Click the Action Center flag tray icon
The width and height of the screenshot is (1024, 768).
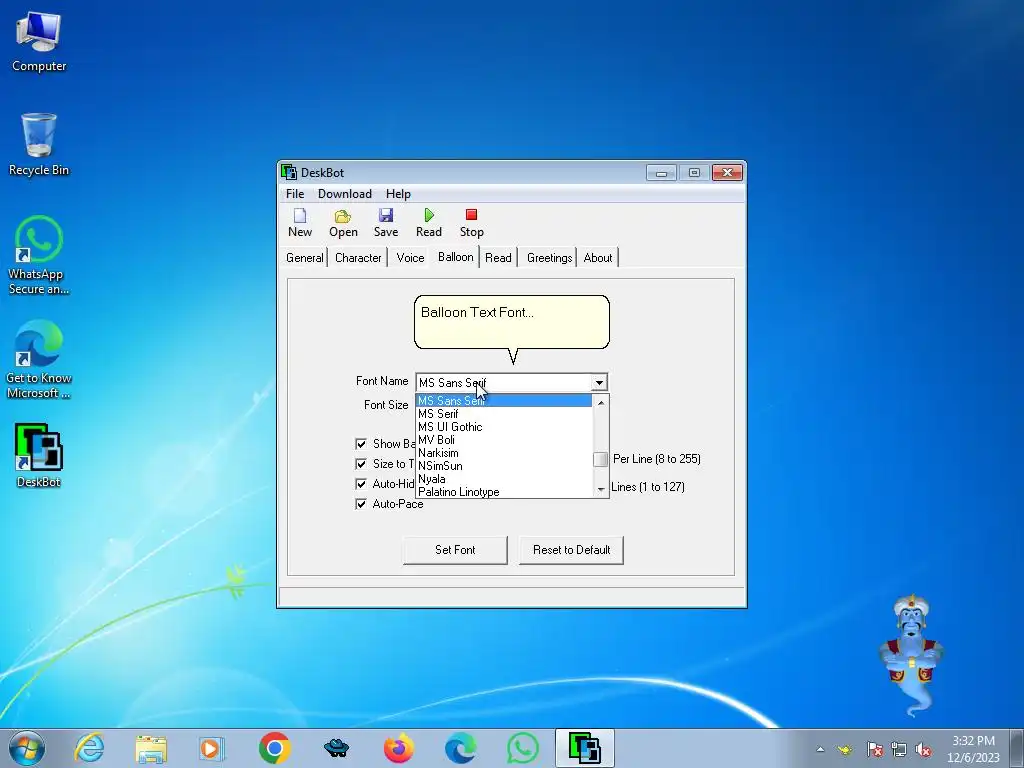(x=875, y=750)
